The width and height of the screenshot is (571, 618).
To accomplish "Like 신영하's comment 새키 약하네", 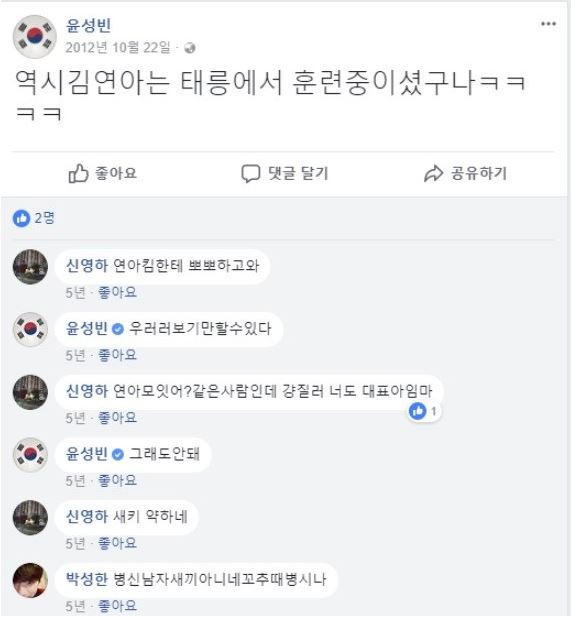I will [117, 544].
